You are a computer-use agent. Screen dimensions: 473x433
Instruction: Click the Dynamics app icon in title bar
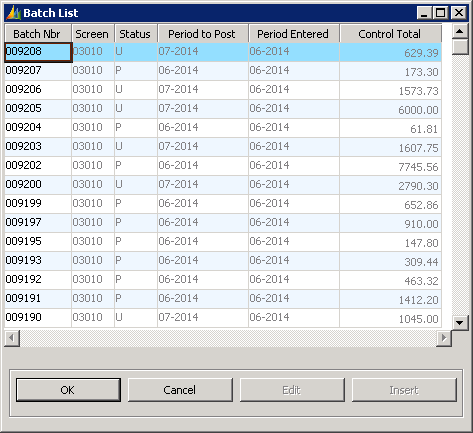(x=14, y=13)
